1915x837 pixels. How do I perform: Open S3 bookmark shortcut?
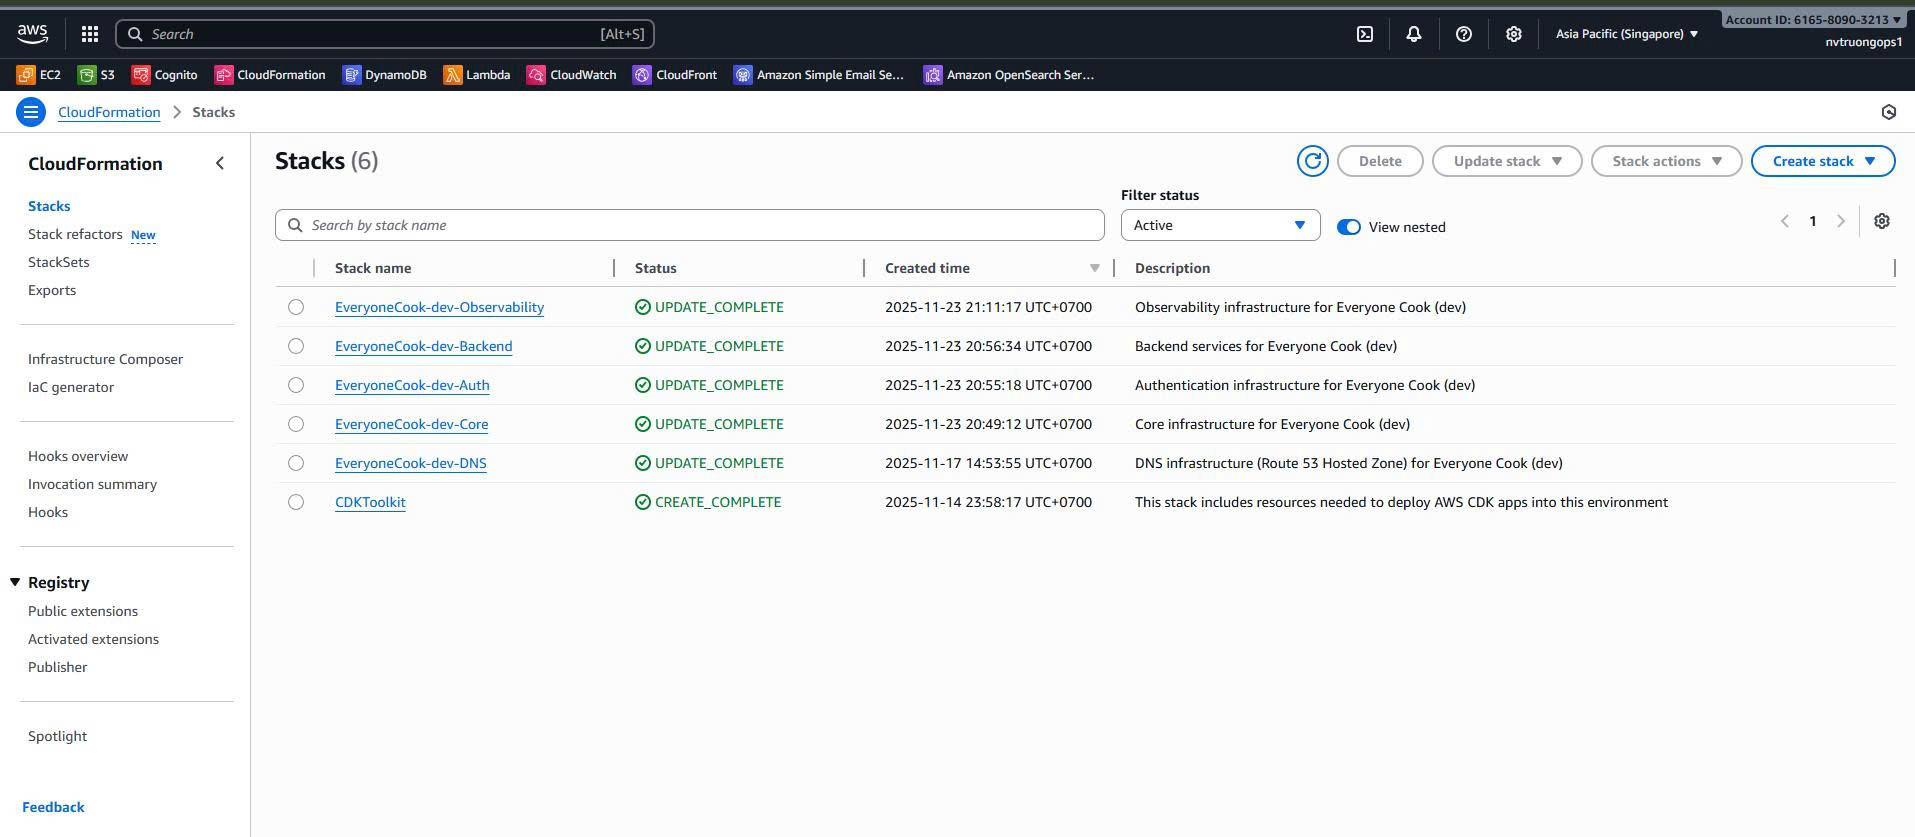[97, 75]
